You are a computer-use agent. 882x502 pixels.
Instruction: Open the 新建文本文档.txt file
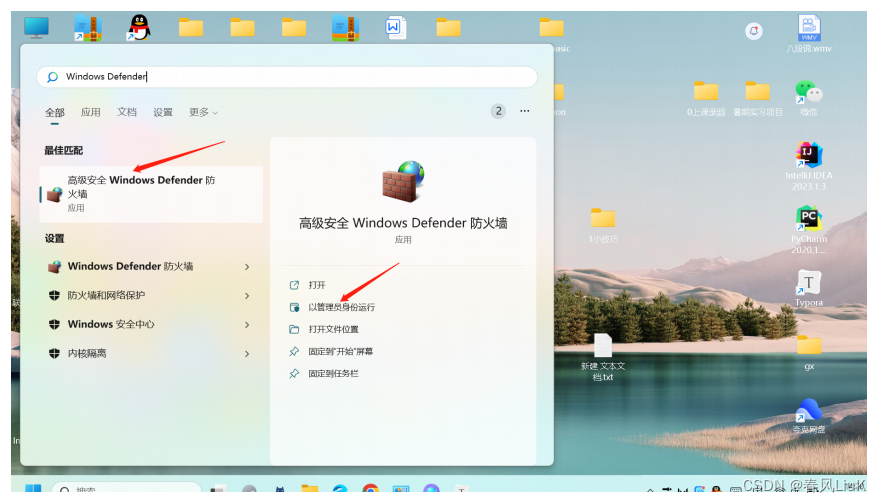tap(603, 357)
